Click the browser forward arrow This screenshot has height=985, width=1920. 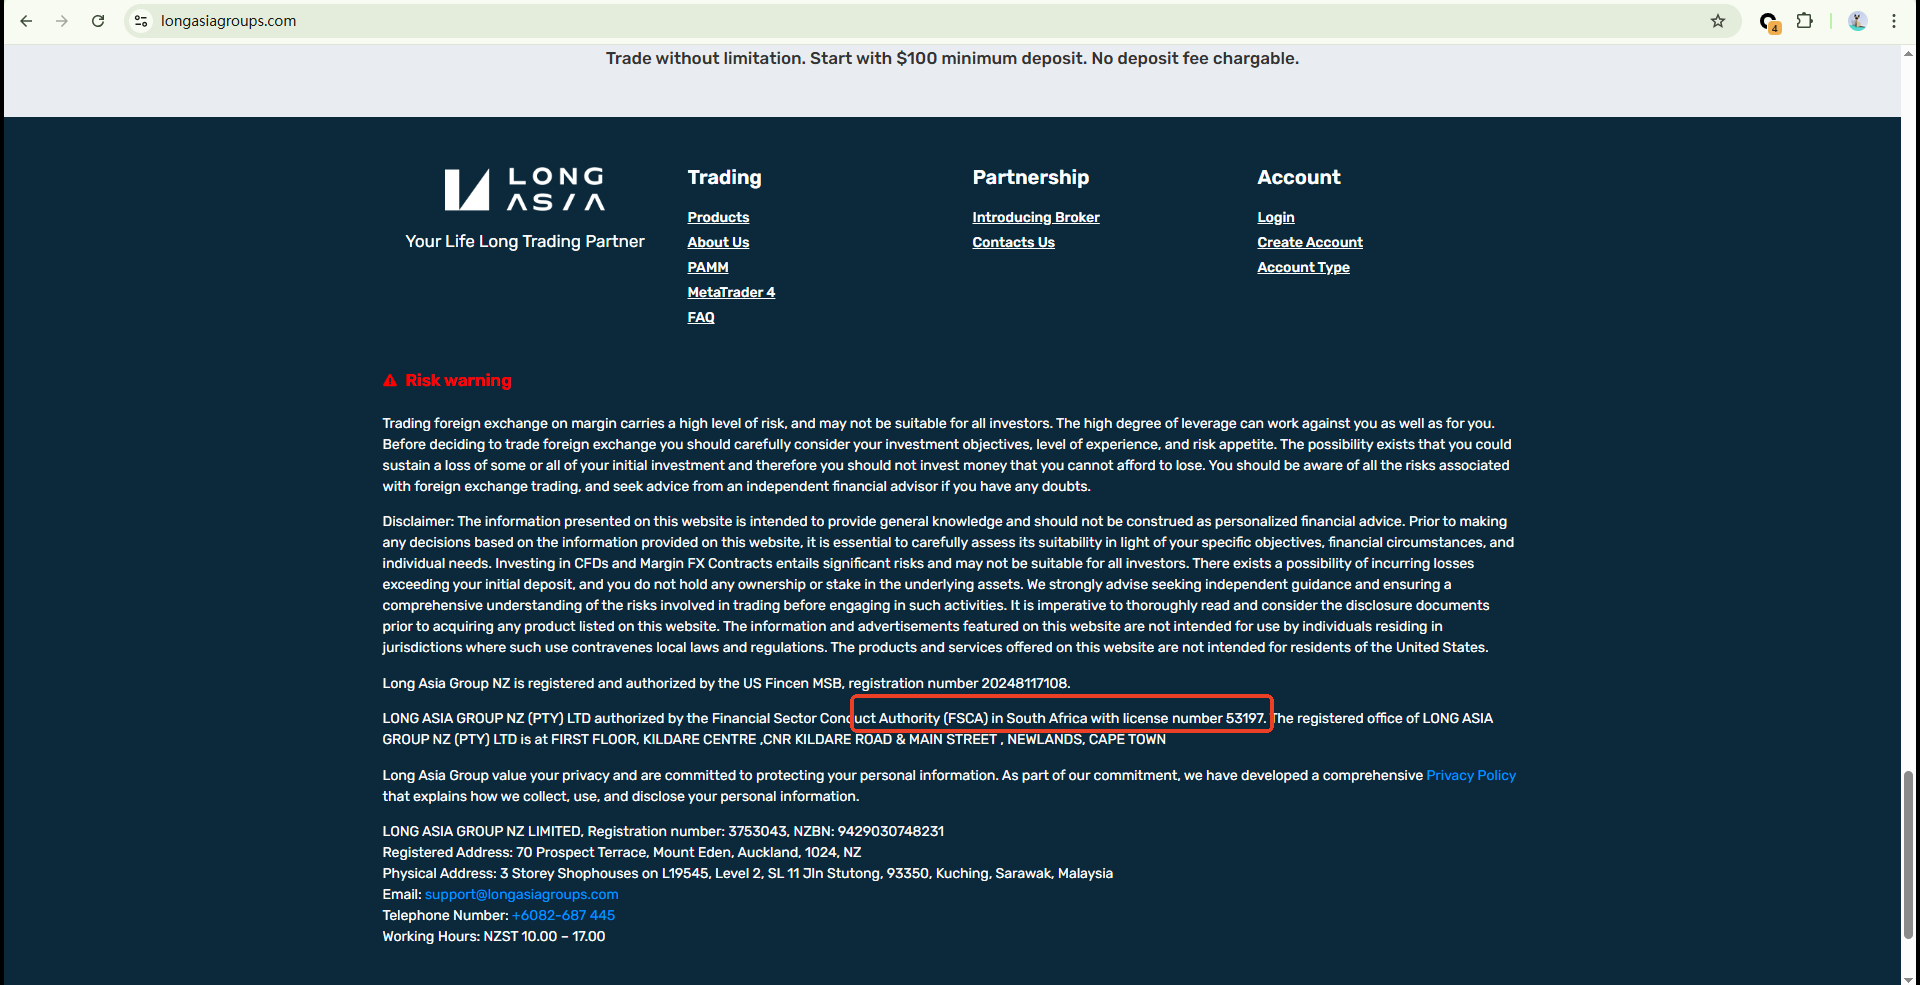tap(62, 21)
